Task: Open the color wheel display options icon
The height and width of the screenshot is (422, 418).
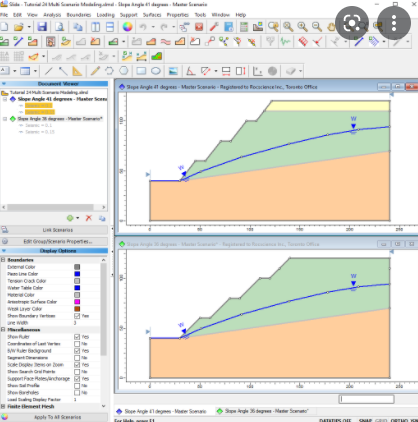Action: pyautogui.click(x=127, y=27)
